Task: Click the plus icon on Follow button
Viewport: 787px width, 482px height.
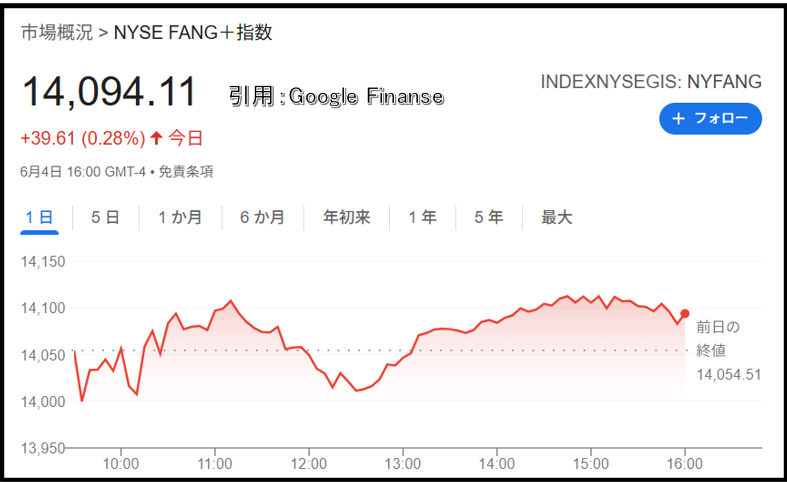Action: coord(679,118)
